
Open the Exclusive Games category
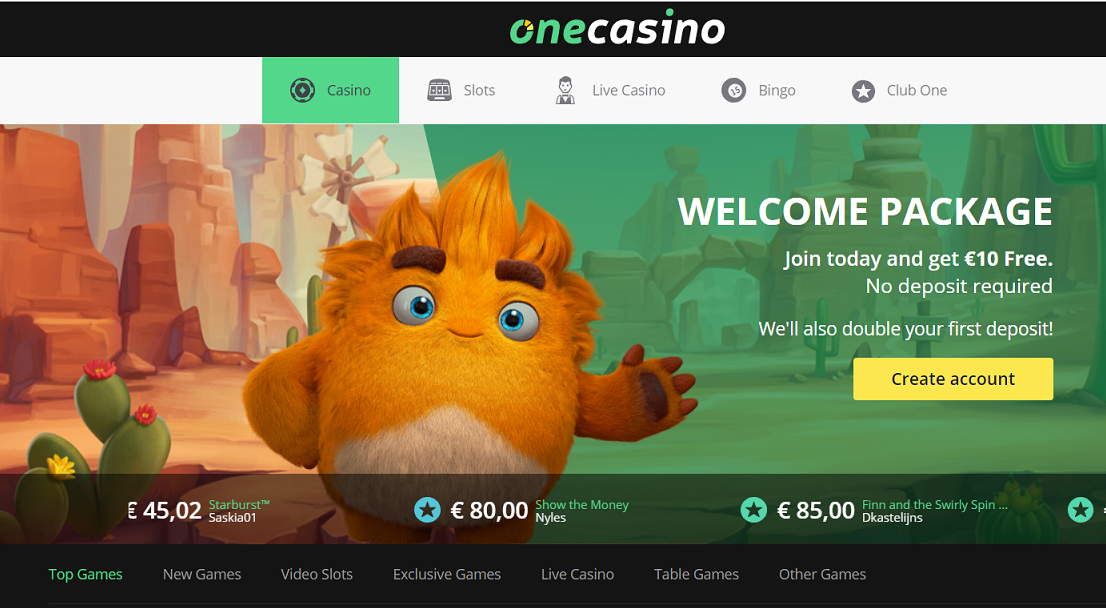(x=446, y=574)
